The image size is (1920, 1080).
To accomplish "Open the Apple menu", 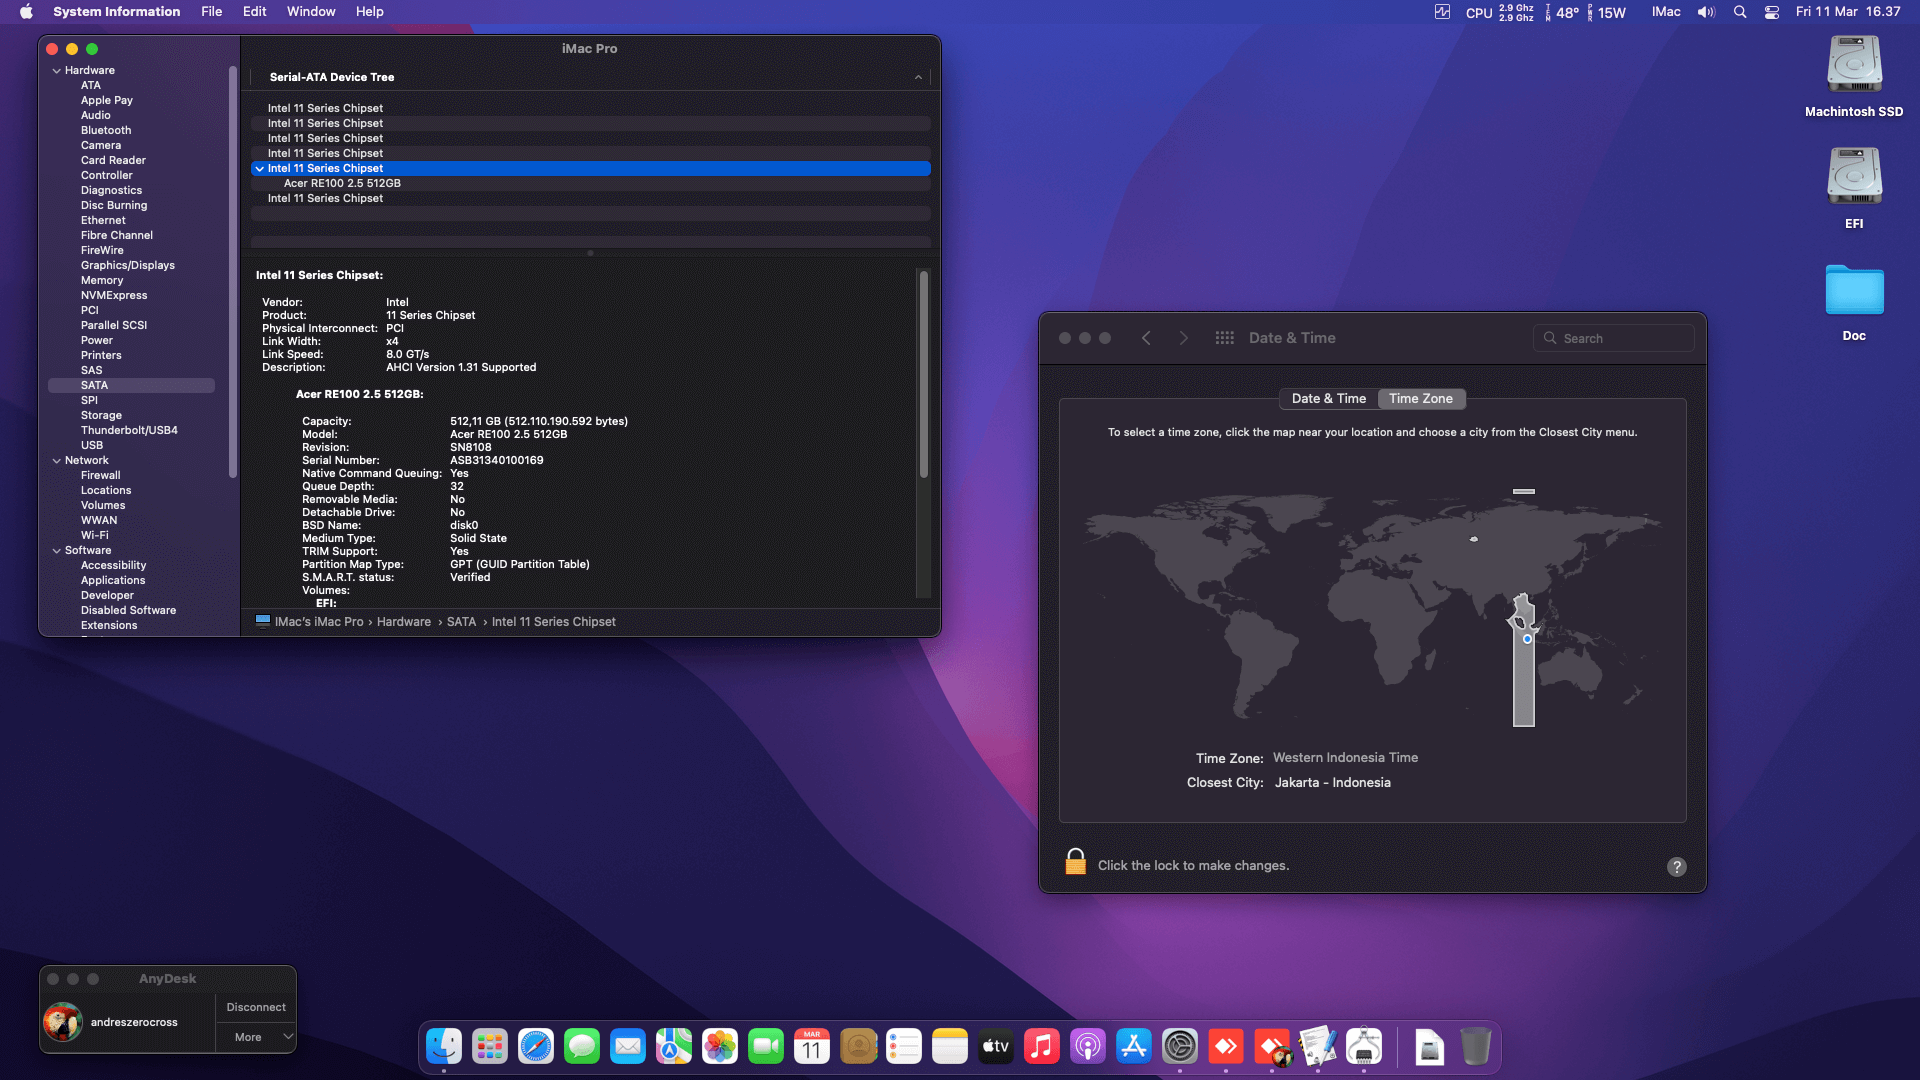I will tap(26, 12).
